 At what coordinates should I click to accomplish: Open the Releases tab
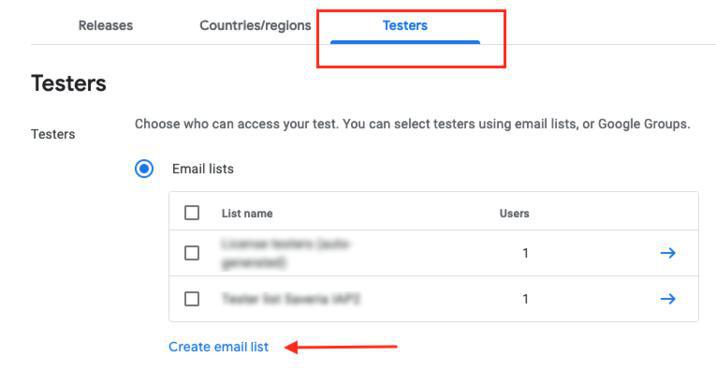point(105,26)
